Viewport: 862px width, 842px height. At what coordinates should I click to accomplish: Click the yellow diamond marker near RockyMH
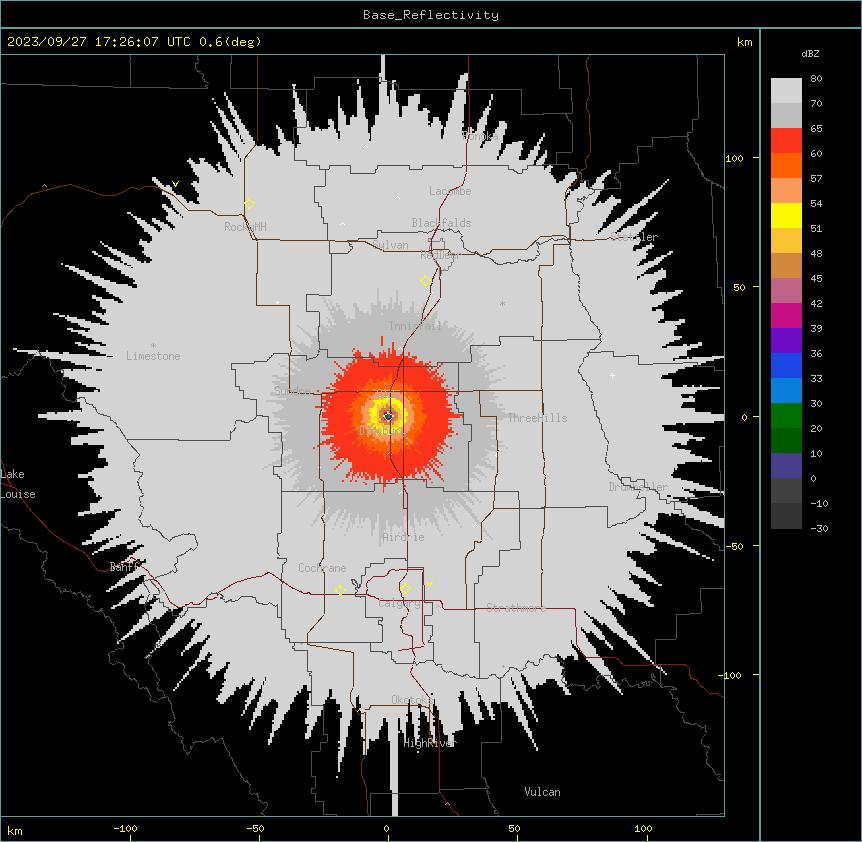tap(249, 204)
